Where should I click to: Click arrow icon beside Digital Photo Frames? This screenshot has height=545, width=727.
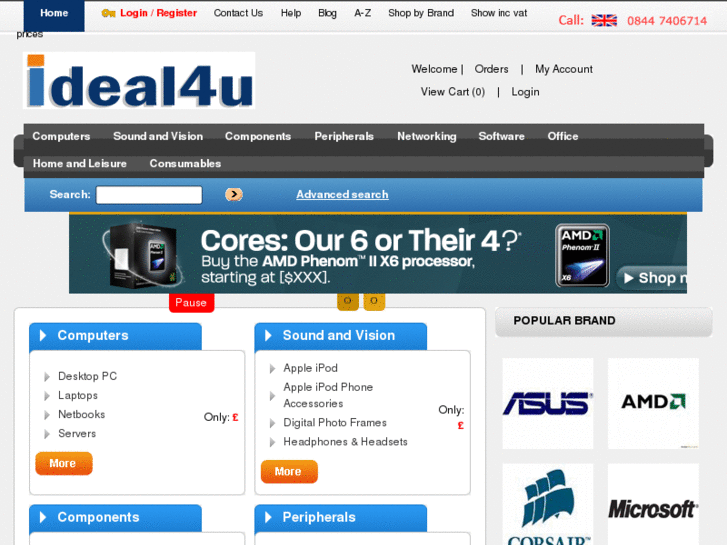pos(272,423)
